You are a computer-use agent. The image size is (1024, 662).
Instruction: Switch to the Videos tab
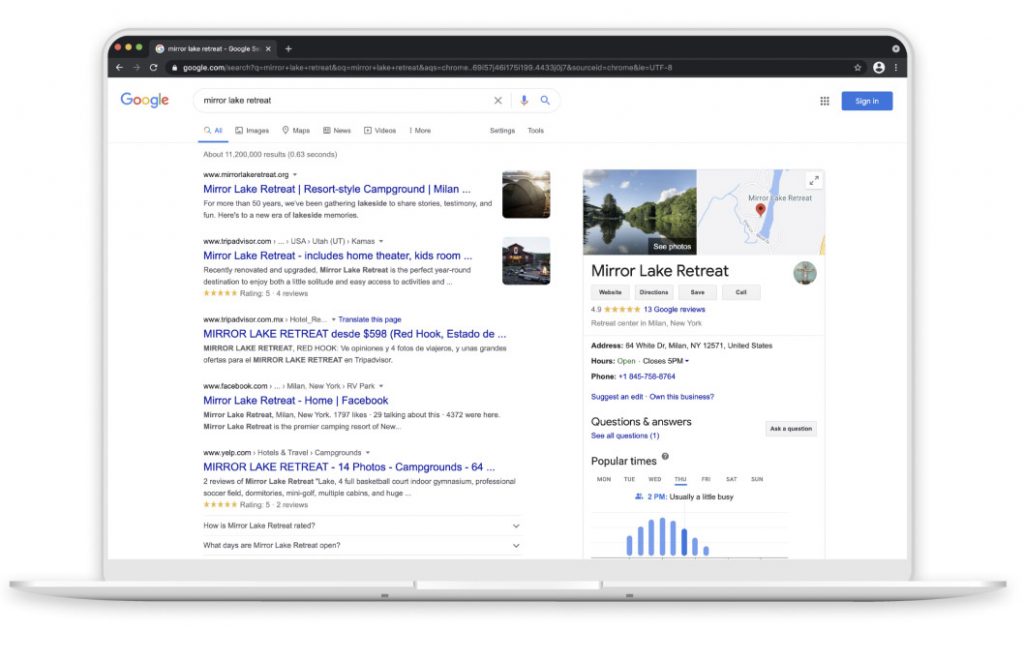(x=380, y=131)
